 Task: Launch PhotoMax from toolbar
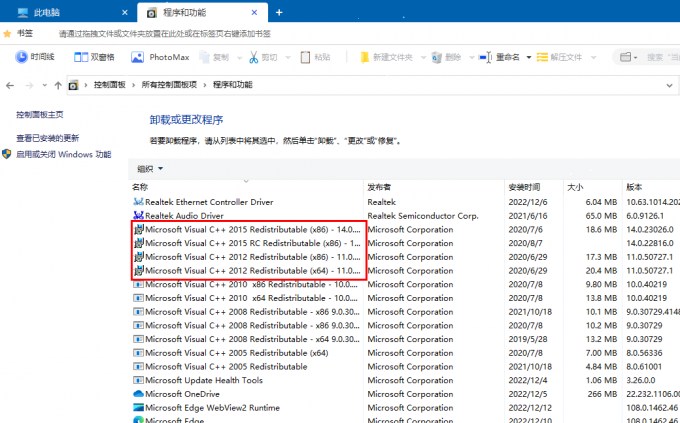pos(160,57)
